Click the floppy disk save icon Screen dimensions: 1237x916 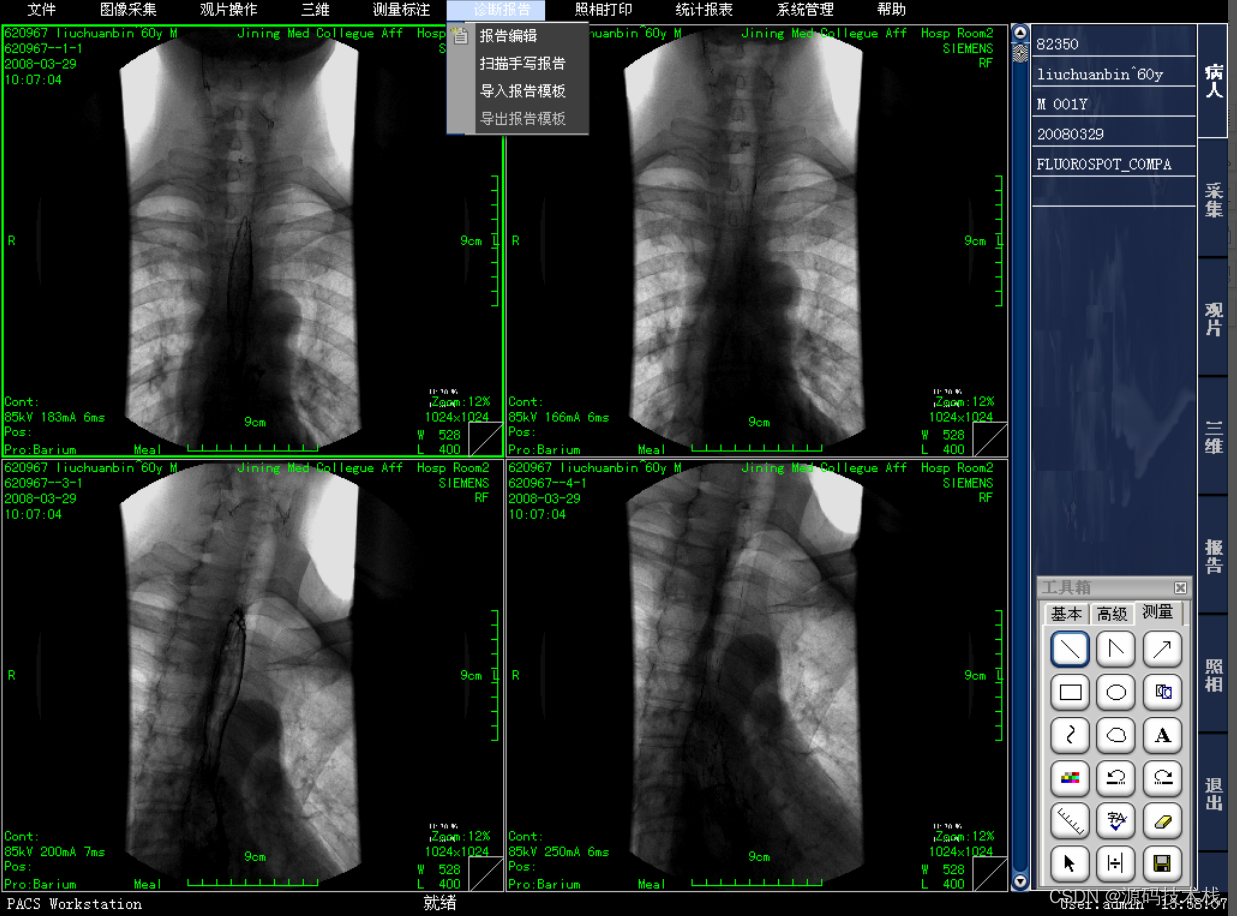1162,863
